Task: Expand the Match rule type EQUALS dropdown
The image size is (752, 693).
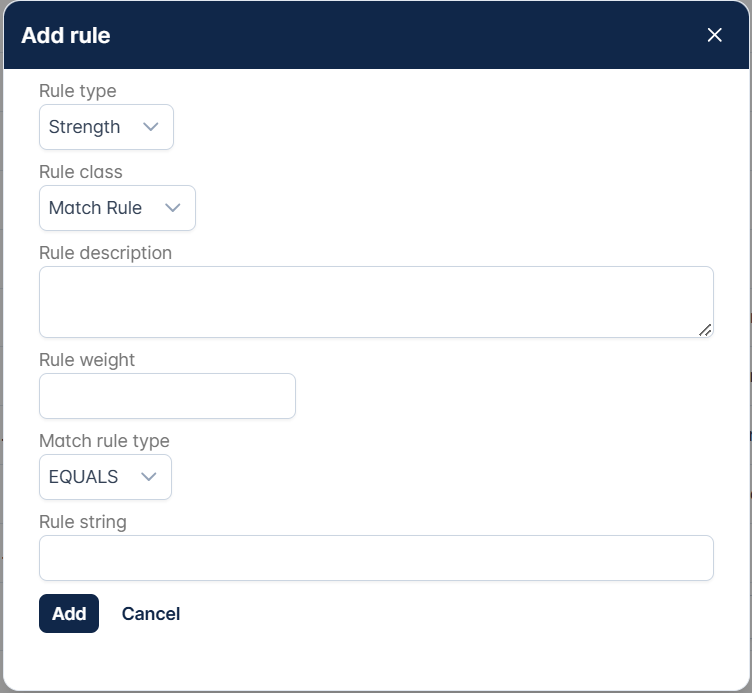Action: tap(104, 477)
